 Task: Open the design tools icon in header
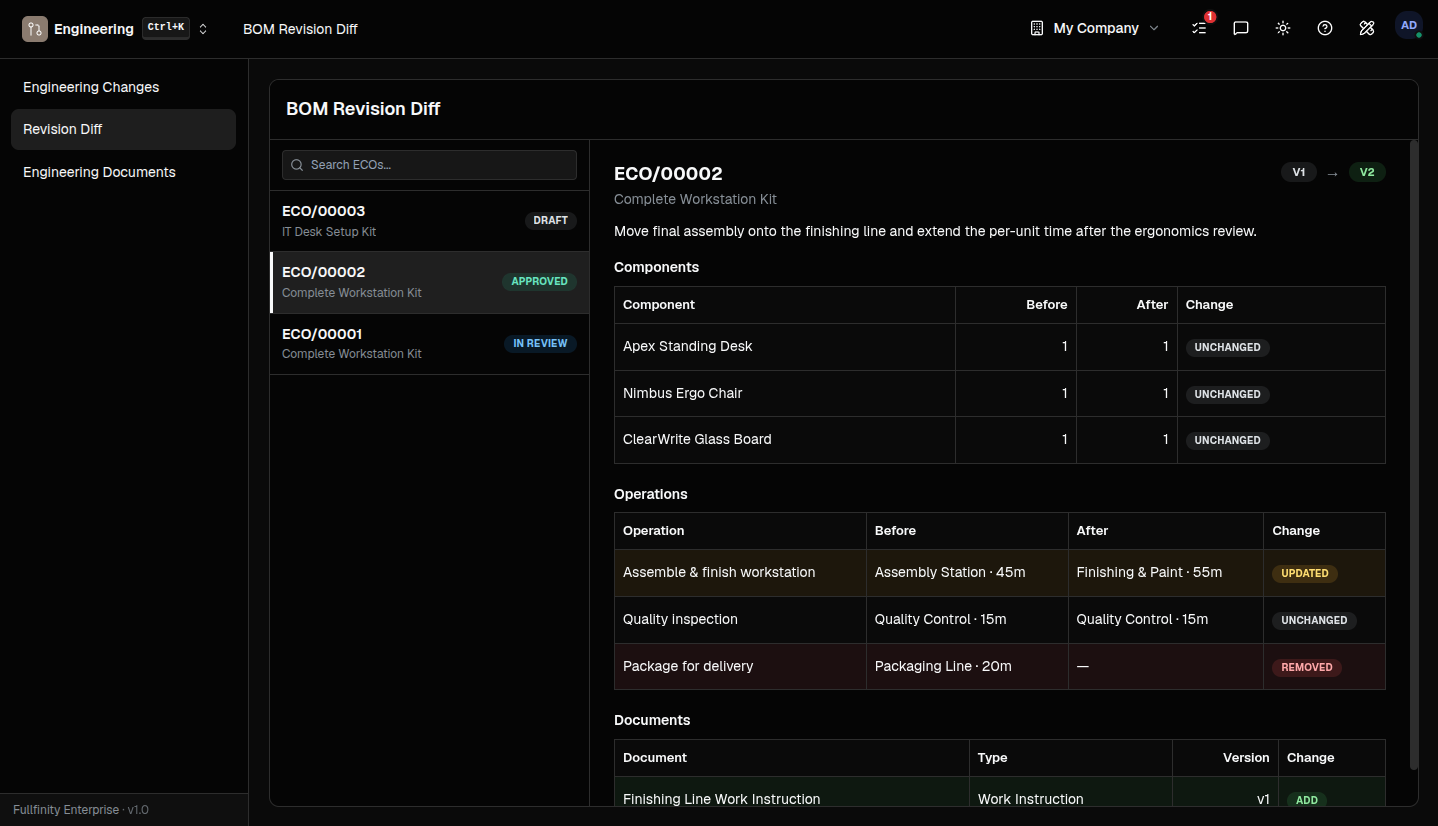point(1367,28)
